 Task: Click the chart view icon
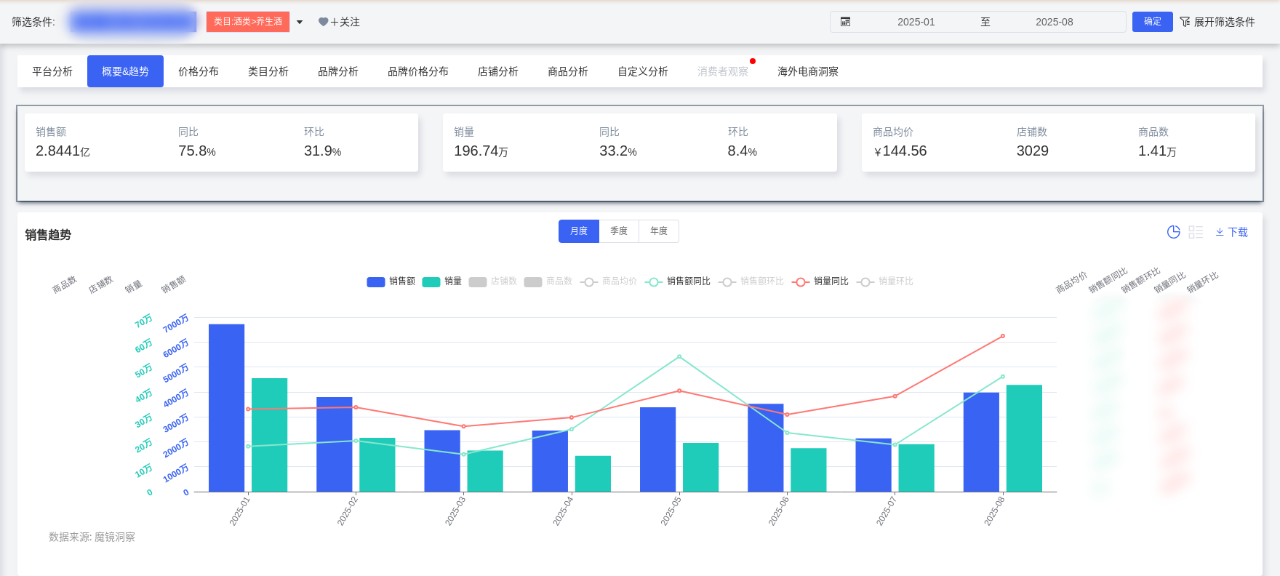1174,232
